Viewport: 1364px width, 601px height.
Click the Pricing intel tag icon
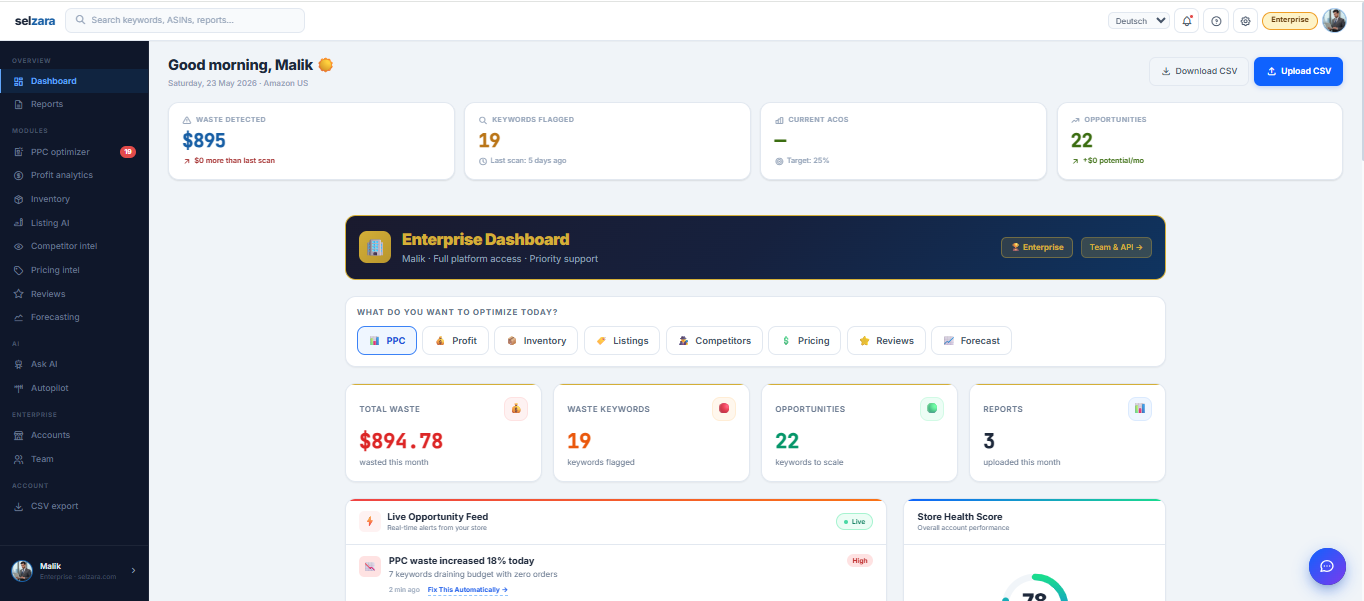point(19,270)
